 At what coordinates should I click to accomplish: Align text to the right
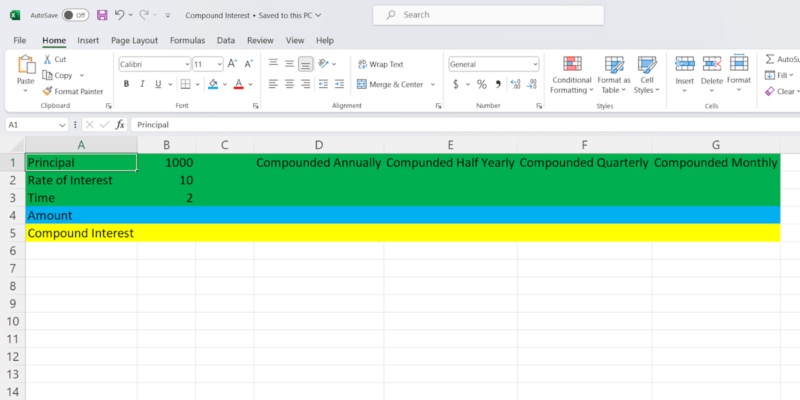point(306,84)
